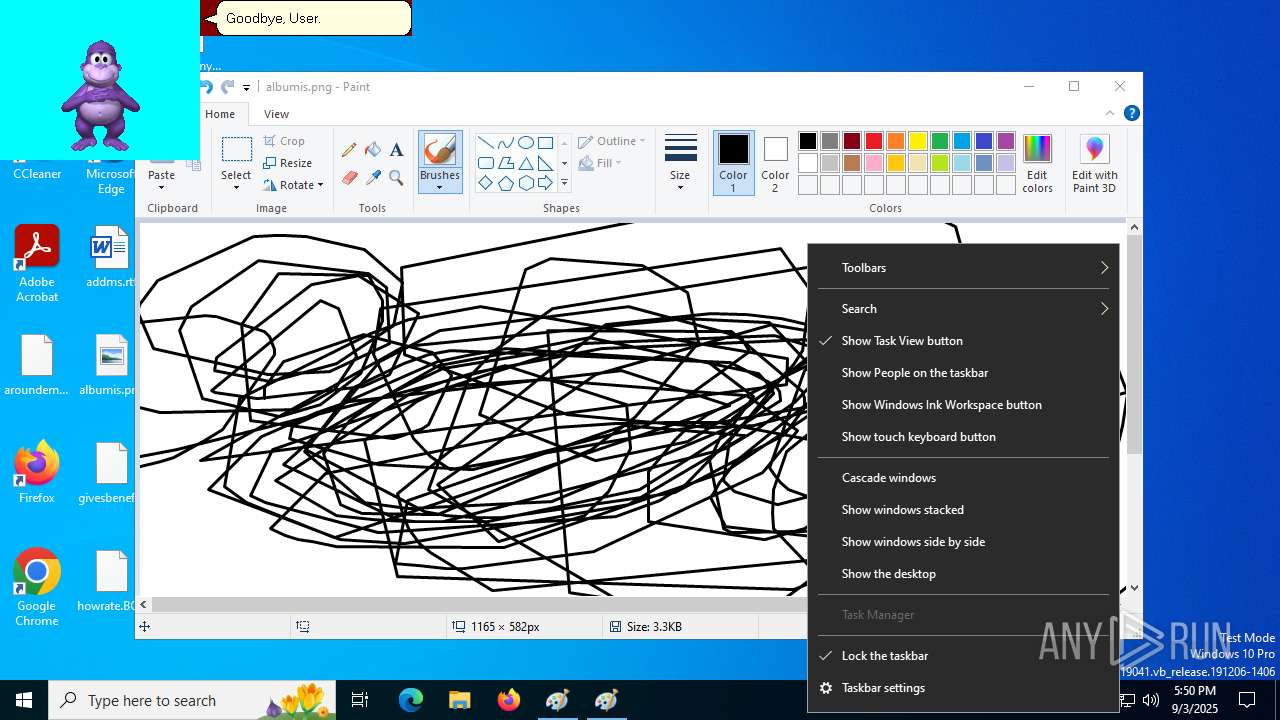Open Microsoft Edge from taskbar

[411, 700]
